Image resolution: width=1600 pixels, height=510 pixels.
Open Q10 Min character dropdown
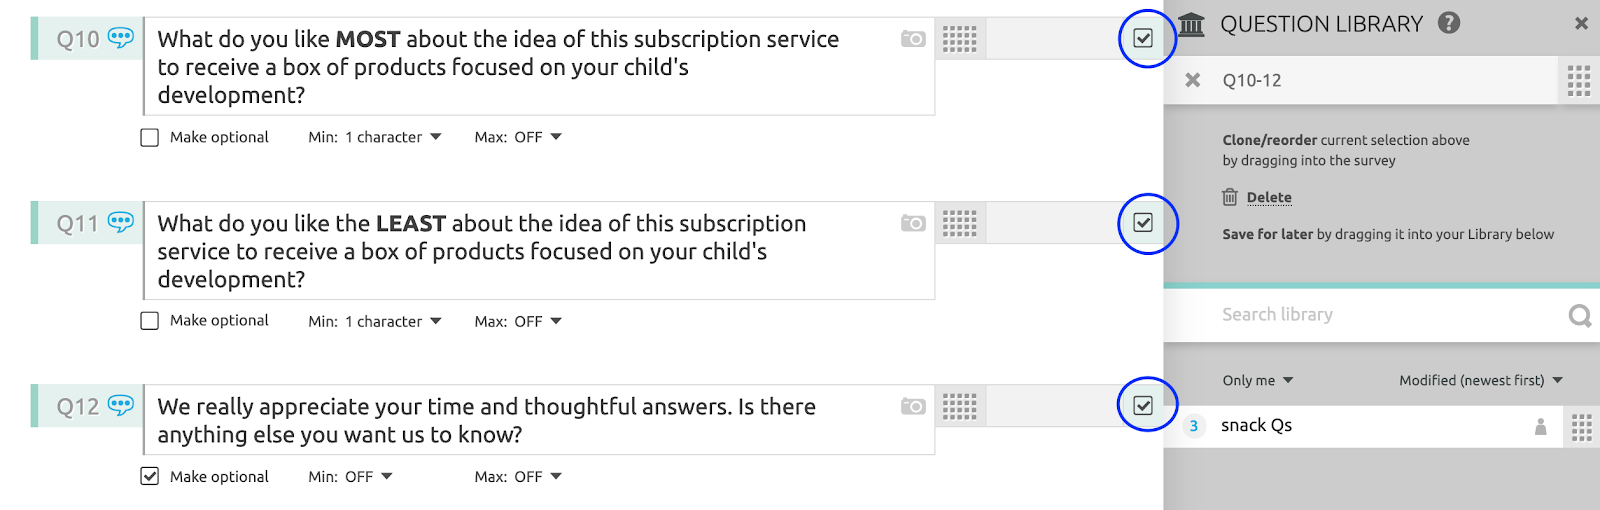tap(390, 137)
